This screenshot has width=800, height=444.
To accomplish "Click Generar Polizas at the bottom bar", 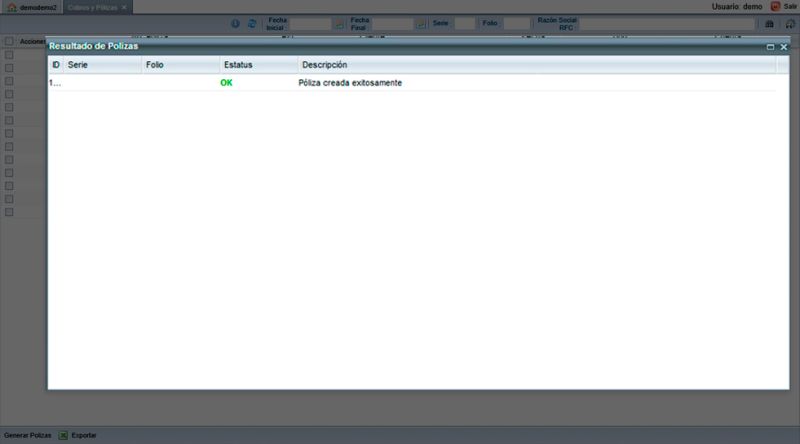I will point(28,435).
